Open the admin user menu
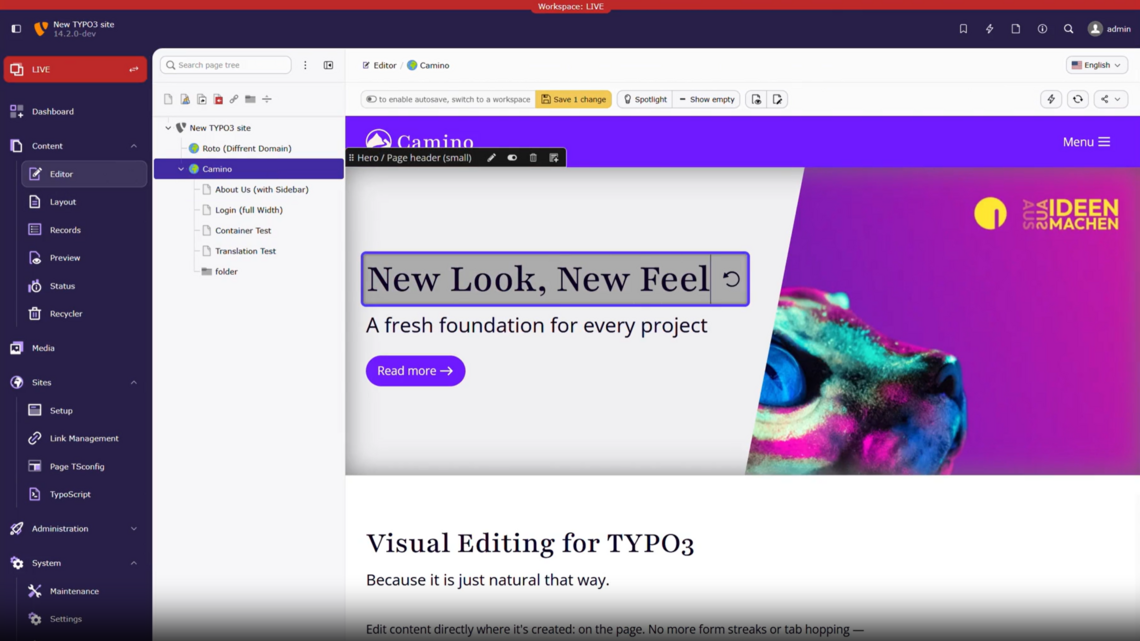 point(1109,29)
